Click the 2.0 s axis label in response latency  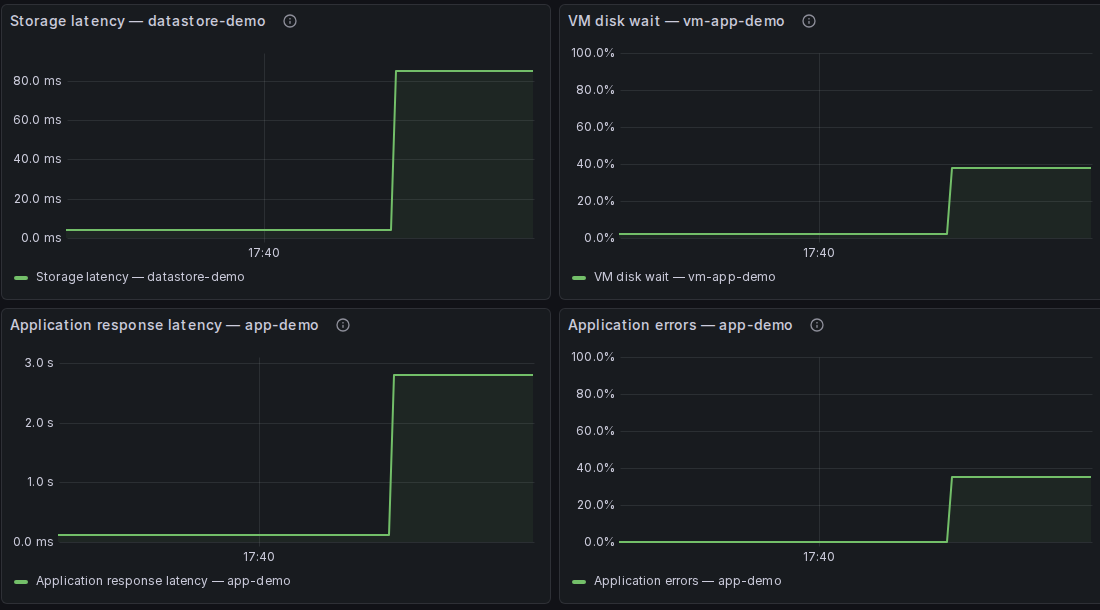tap(39, 423)
